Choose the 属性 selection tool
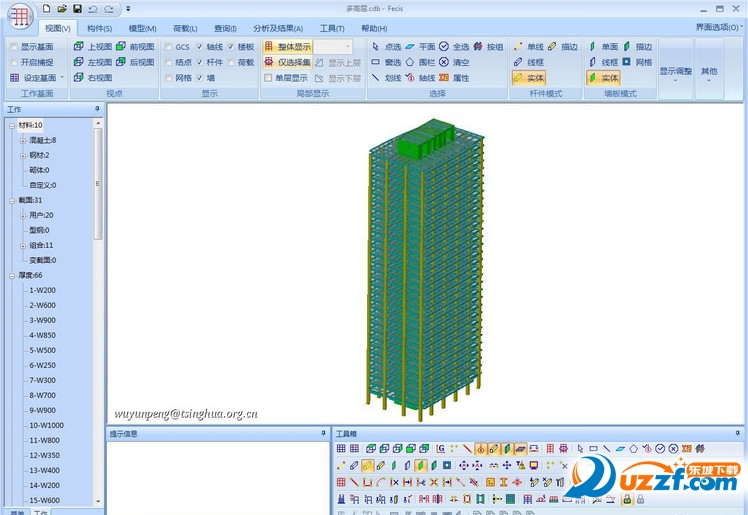Image resolution: width=748 pixels, height=515 pixels. [454, 77]
